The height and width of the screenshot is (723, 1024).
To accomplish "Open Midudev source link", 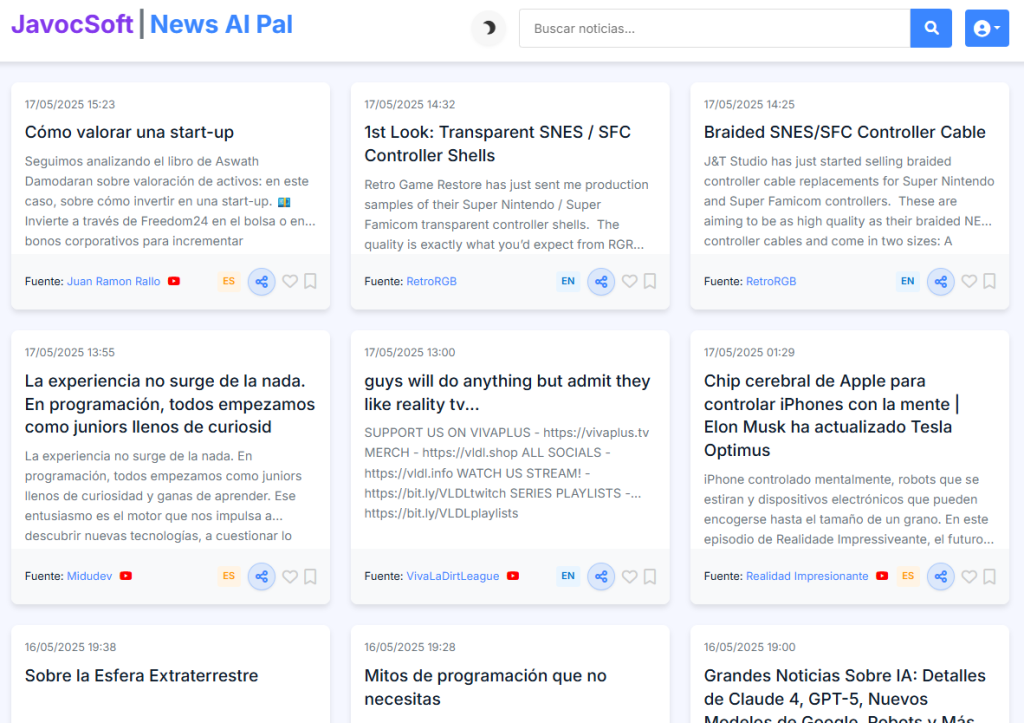I will (89, 576).
